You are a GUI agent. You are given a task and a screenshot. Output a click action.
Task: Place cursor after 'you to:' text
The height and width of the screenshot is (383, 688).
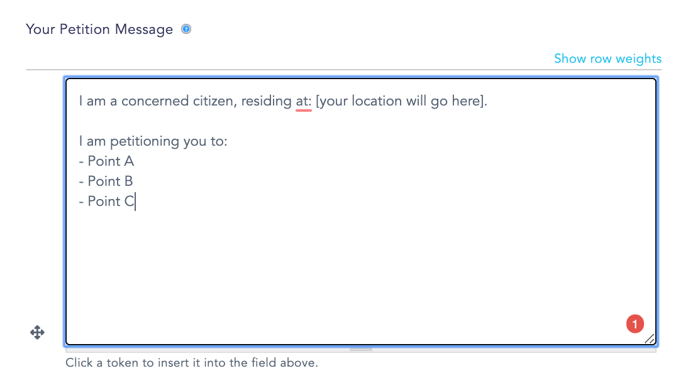point(228,141)
